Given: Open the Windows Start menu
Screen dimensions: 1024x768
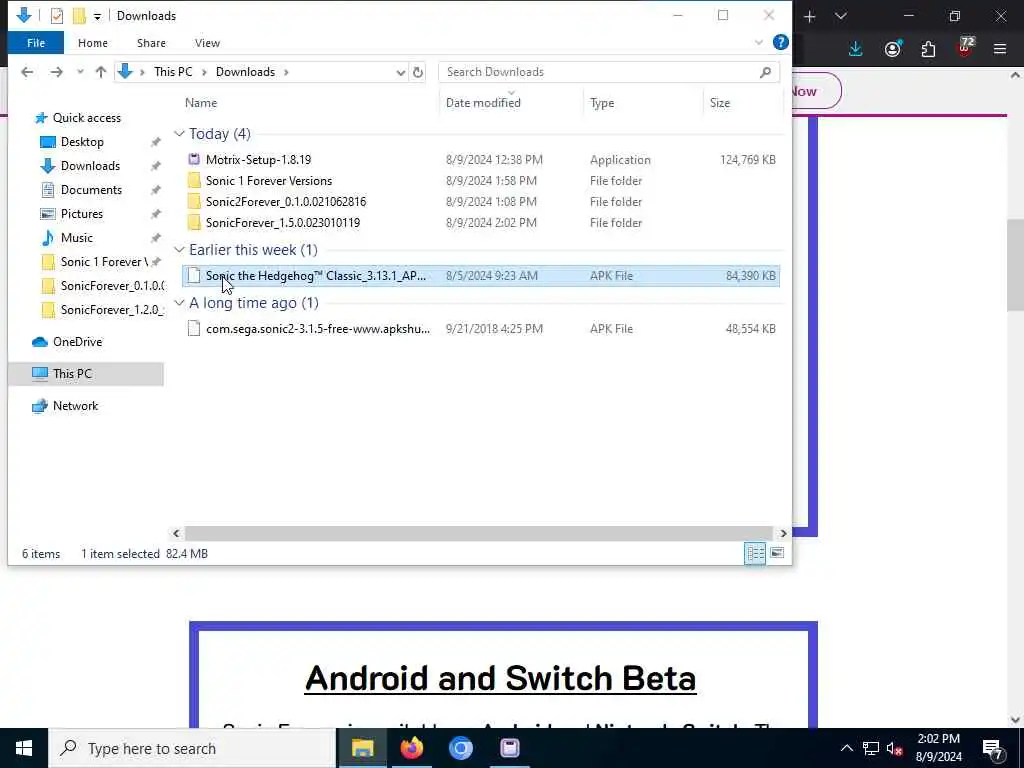Looking at the screenshot, I should click(24, 748).
